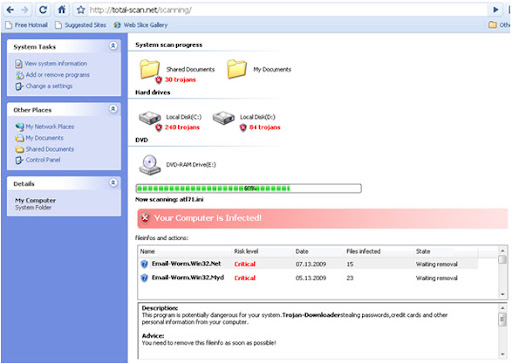Click the date 05.13.2009 cell
Image resolution: width=512 pixels, height=364 pixels.
(311, 278)
